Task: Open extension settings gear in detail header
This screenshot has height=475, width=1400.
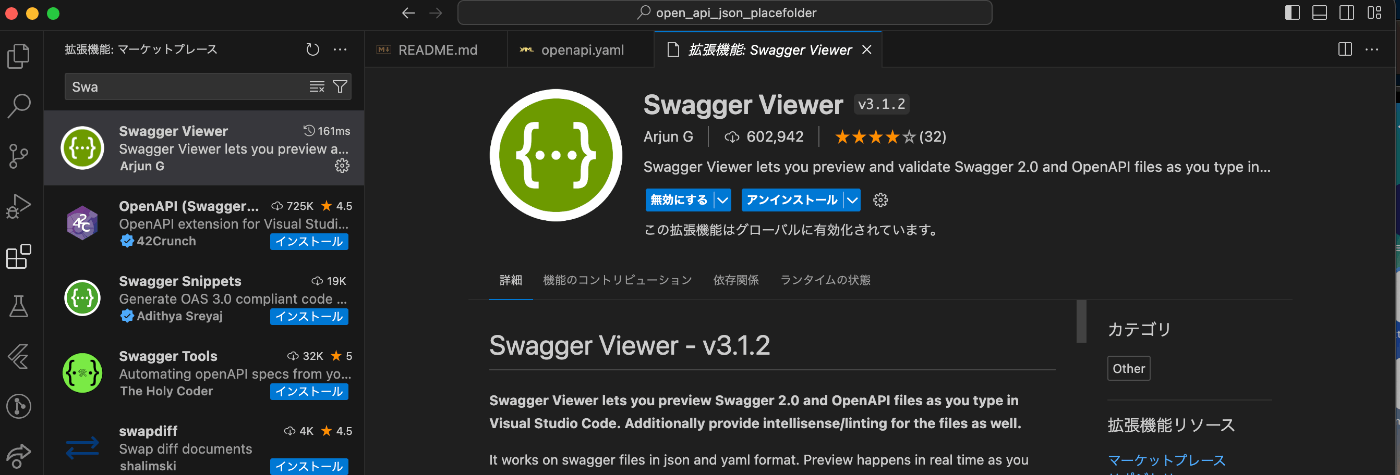Action: pyautogui.click(x=880, y=200)
